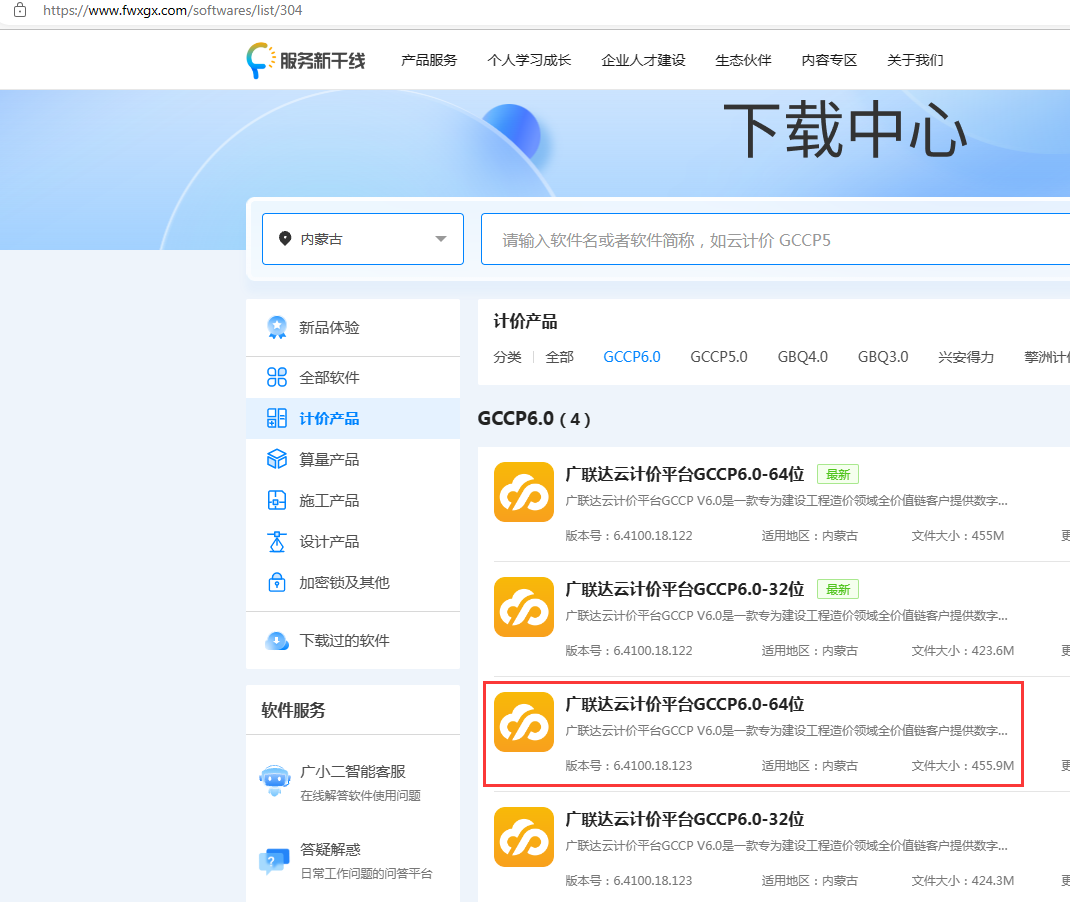Select the GBQ3.0 category filter
The width and height of the screenshot is (1070, 902).
[883, 357]
